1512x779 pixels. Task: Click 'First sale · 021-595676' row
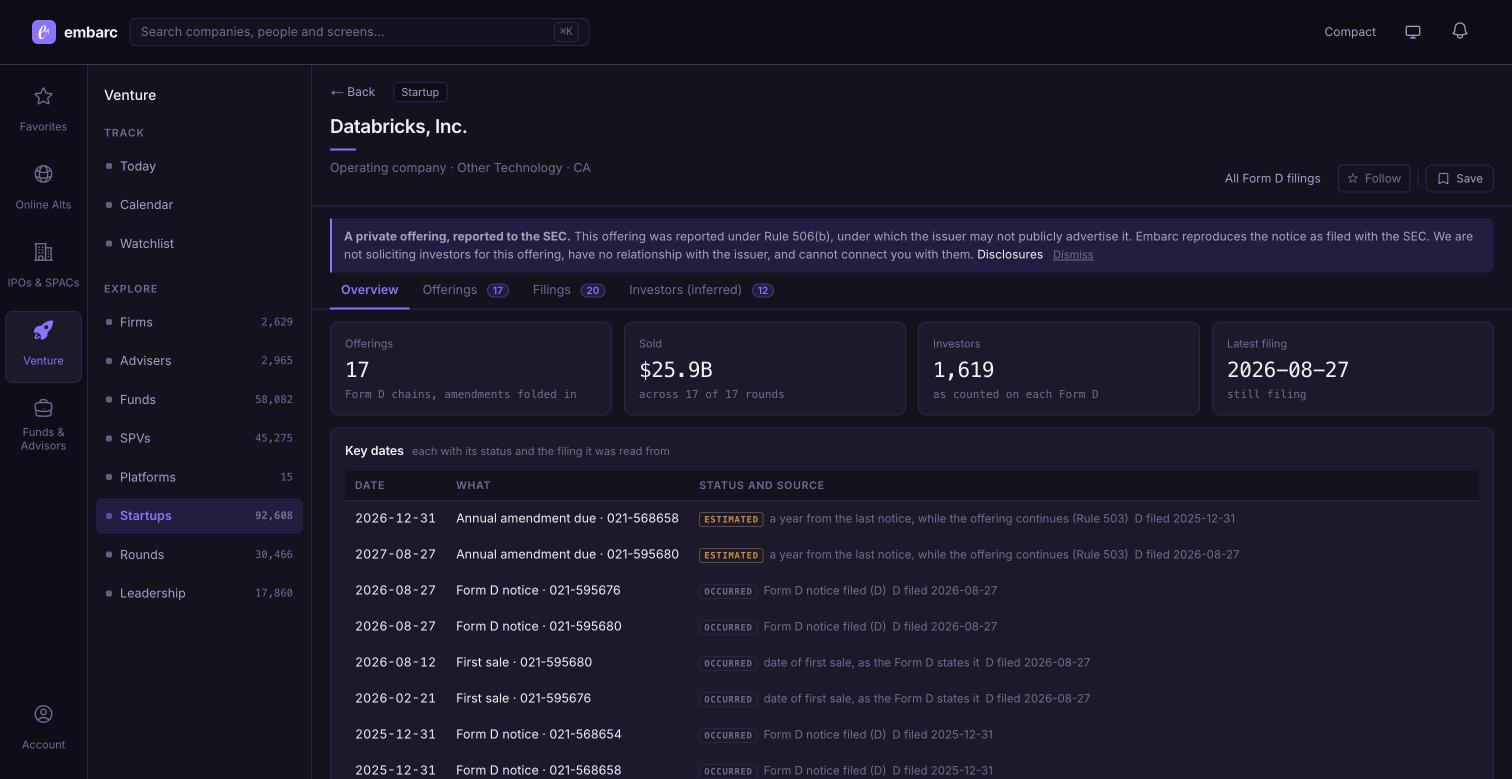(912, 699)
